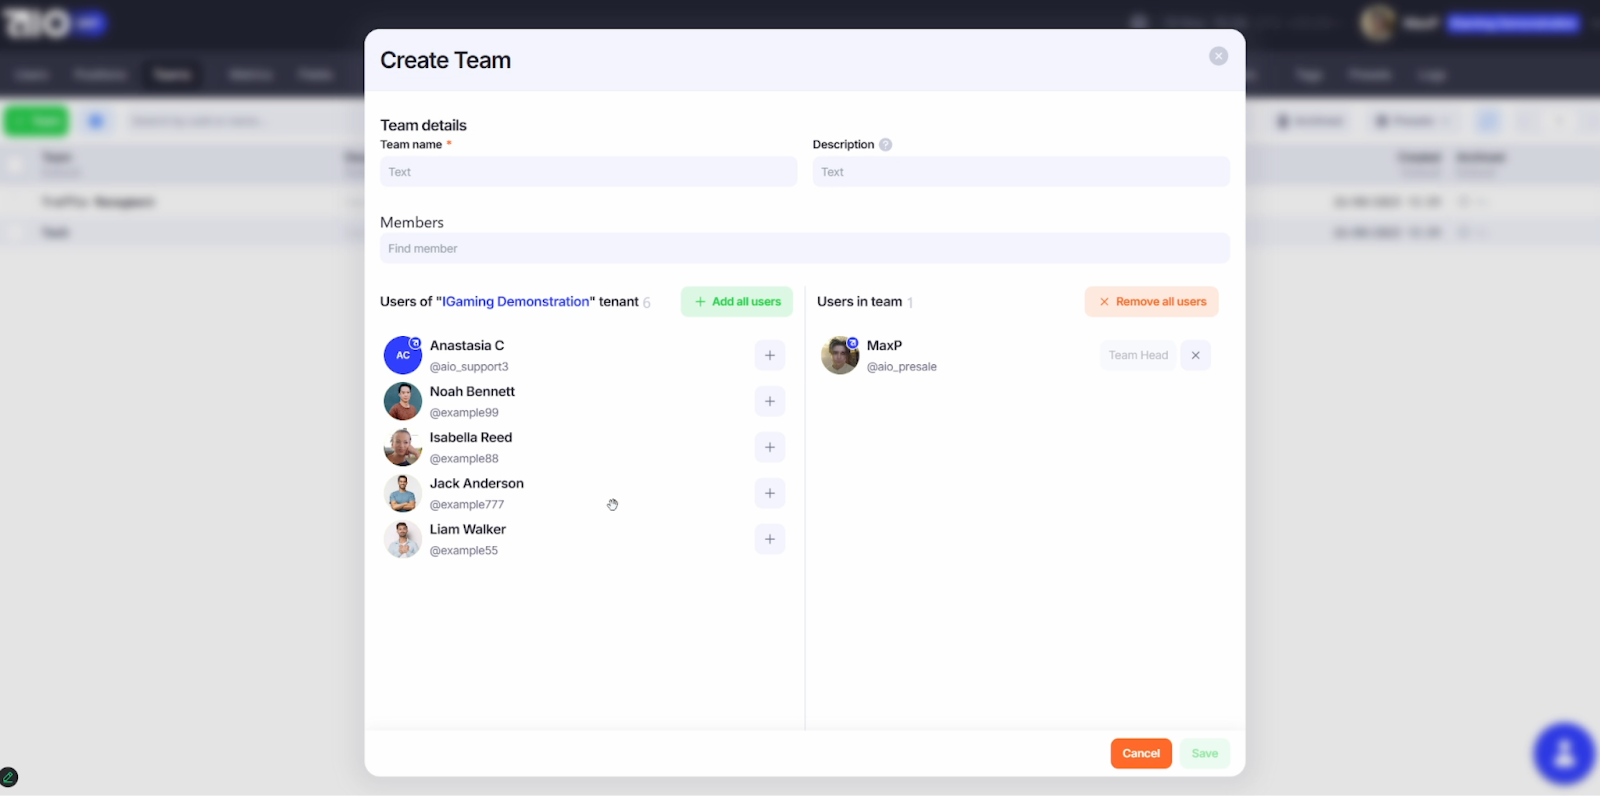Screen dimensions: 1600x796
Task: Focus the Team name text field
Action: pyautogui.click(x=588, y=172)
